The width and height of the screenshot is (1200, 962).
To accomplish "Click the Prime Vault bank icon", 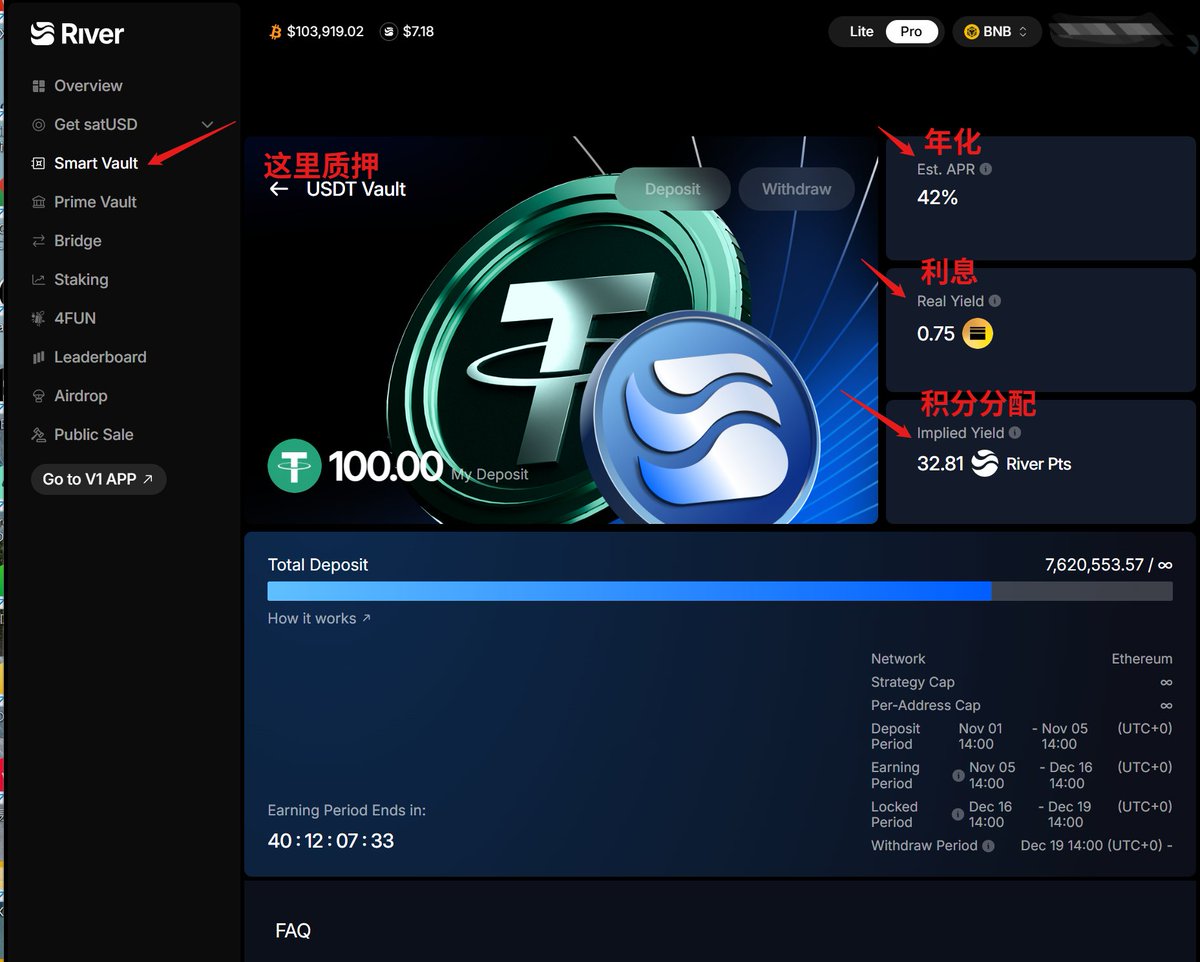I will pyautogui.click(x=39, y=202).
